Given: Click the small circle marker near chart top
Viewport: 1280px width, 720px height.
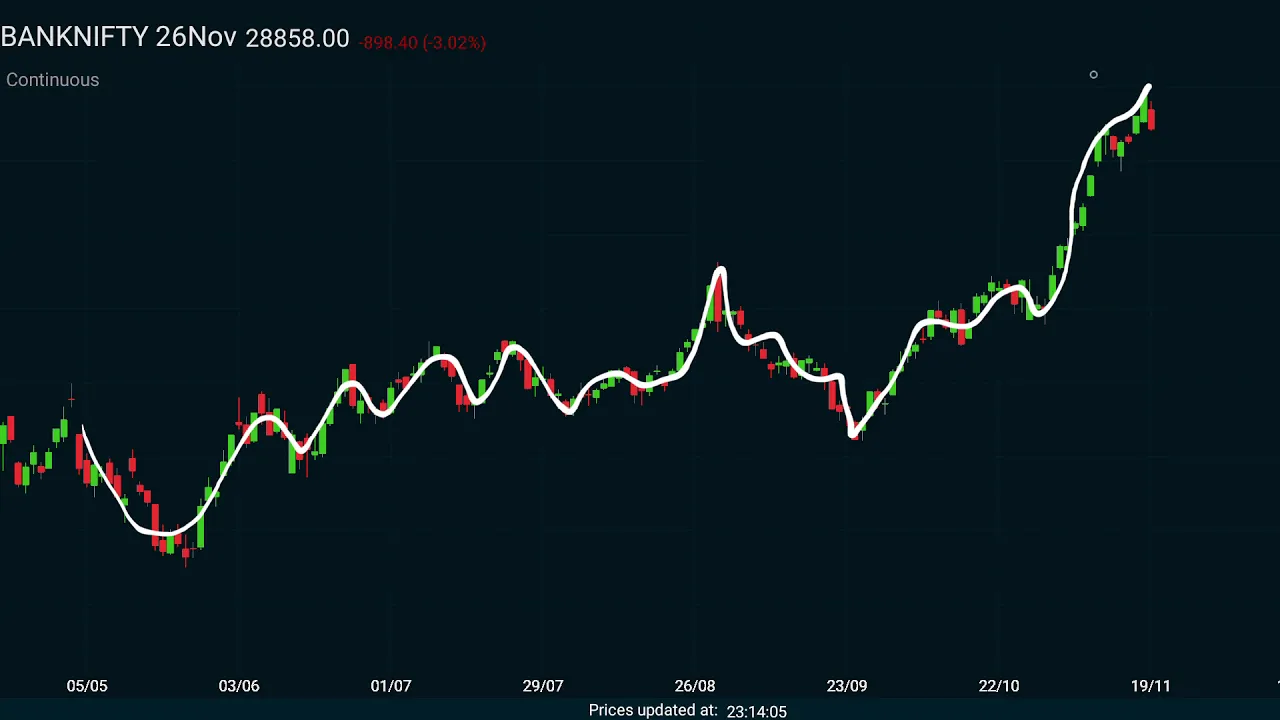Looking at the screenshot, I should coord(1093,75).
